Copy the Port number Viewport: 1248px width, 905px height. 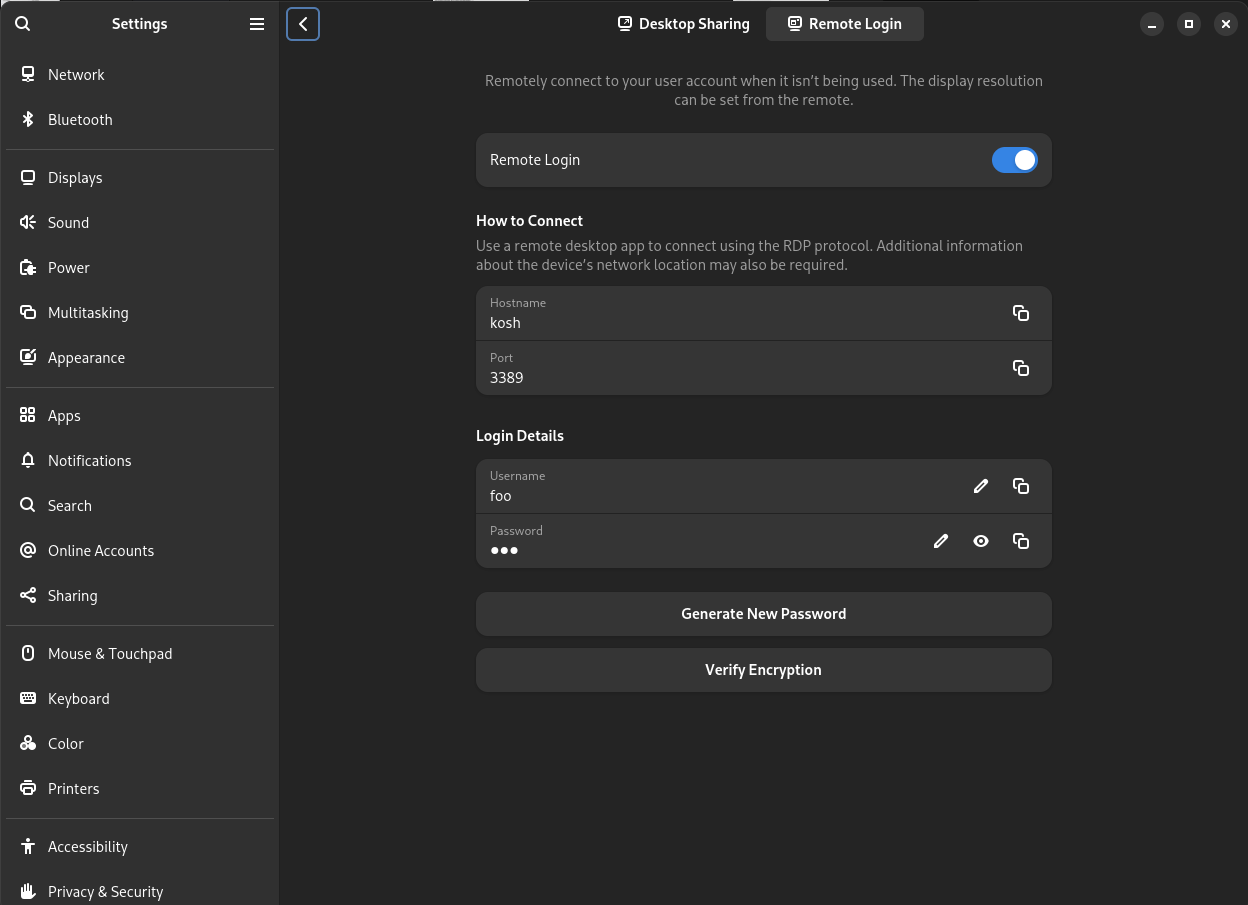click(x=1020, y=368)
